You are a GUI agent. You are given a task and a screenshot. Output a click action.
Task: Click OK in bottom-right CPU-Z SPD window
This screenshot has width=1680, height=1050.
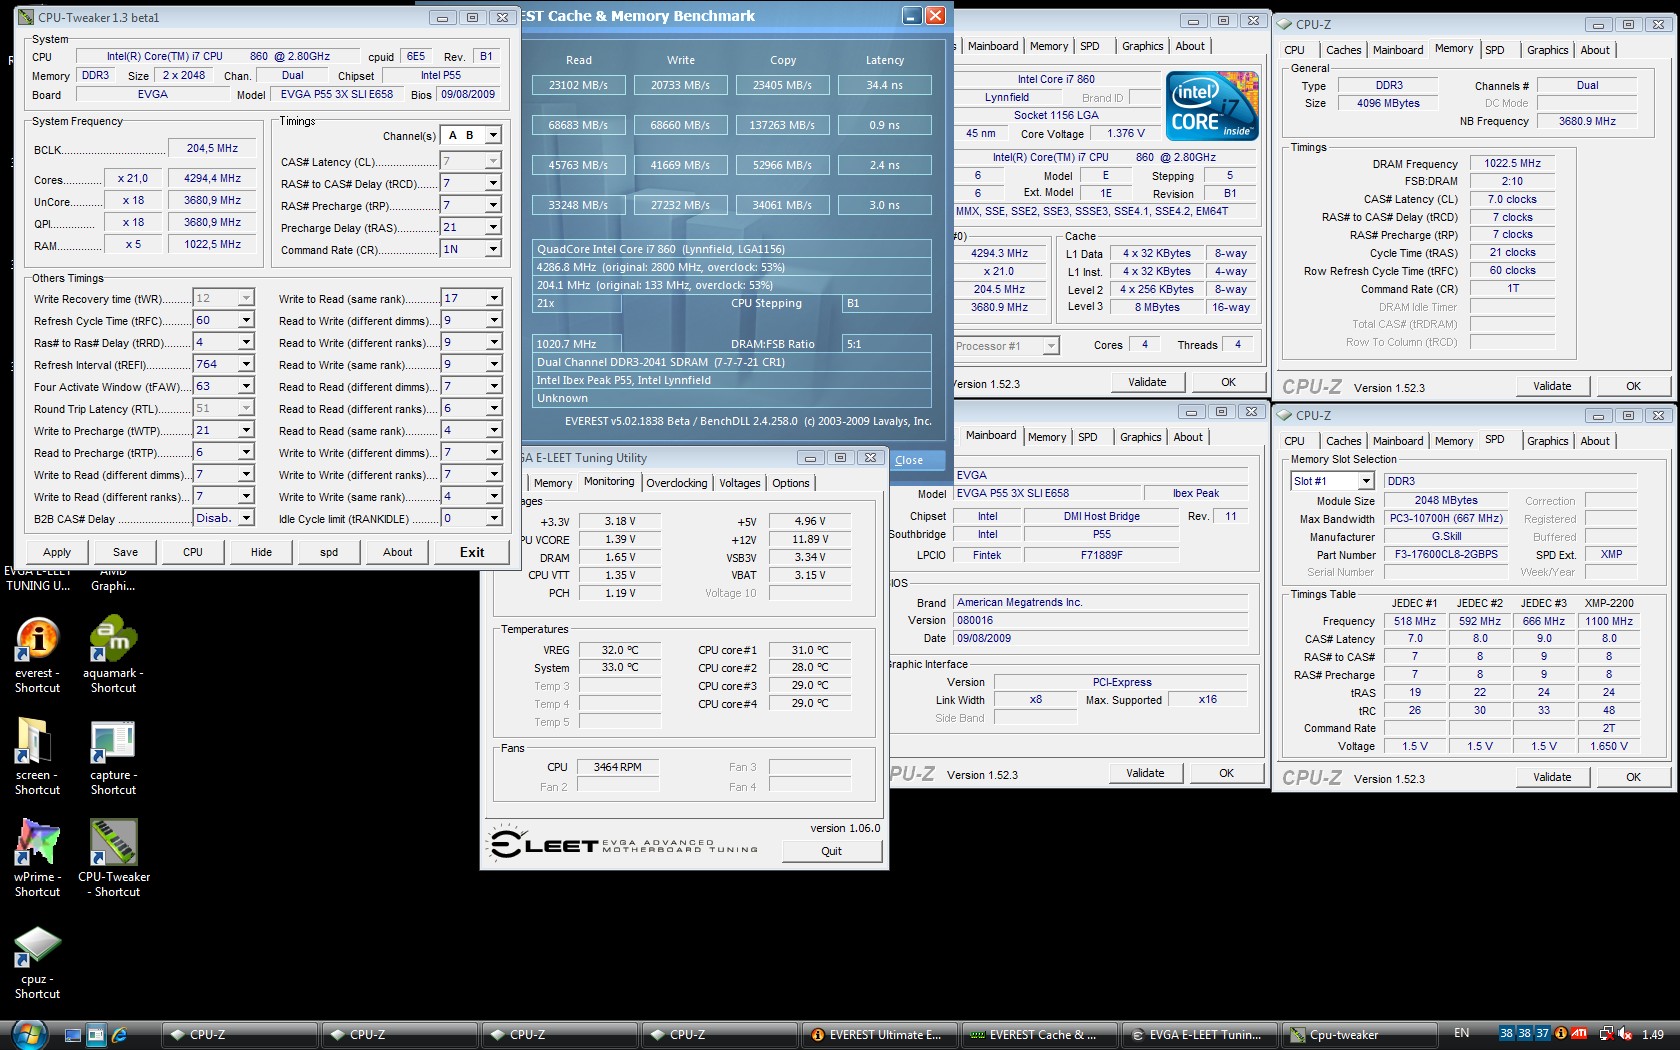pos(1633,777)
